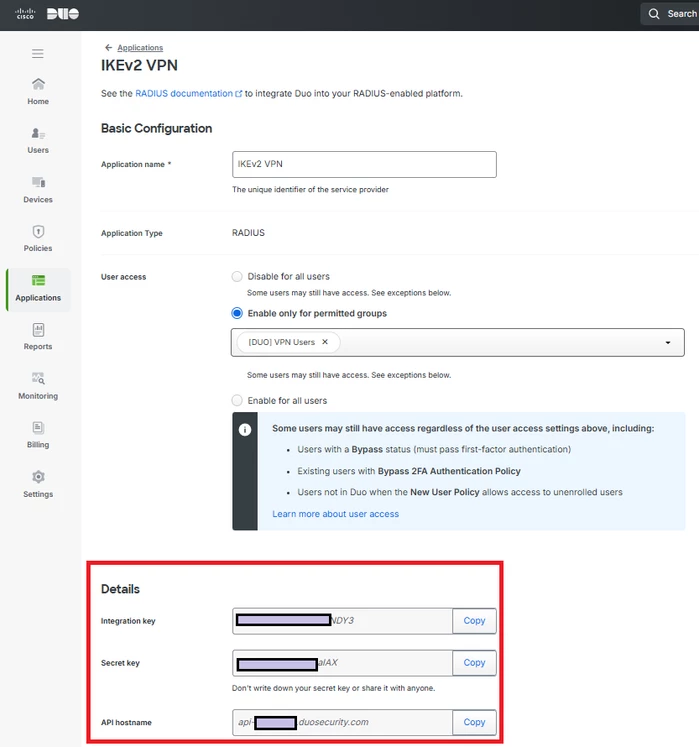Open the search magnifier icon

[x=654, y=14]
